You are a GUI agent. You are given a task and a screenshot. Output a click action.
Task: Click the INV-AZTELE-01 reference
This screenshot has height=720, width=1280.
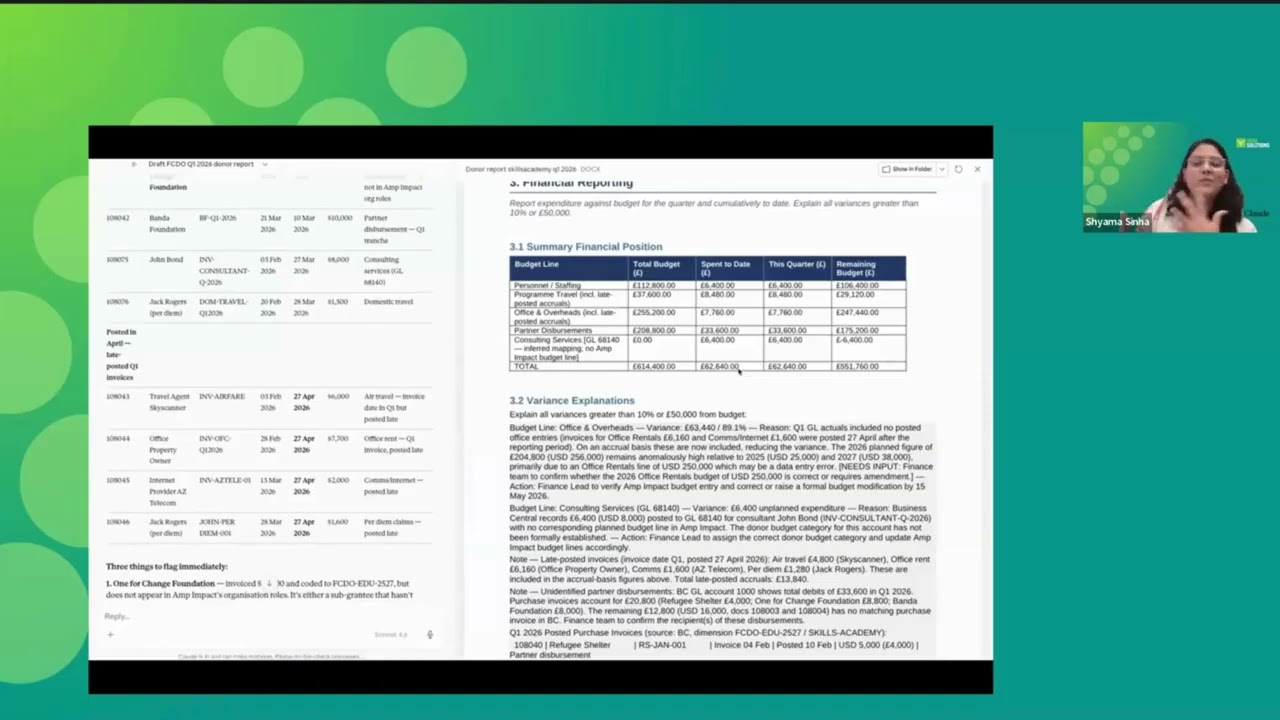point(225,481)
